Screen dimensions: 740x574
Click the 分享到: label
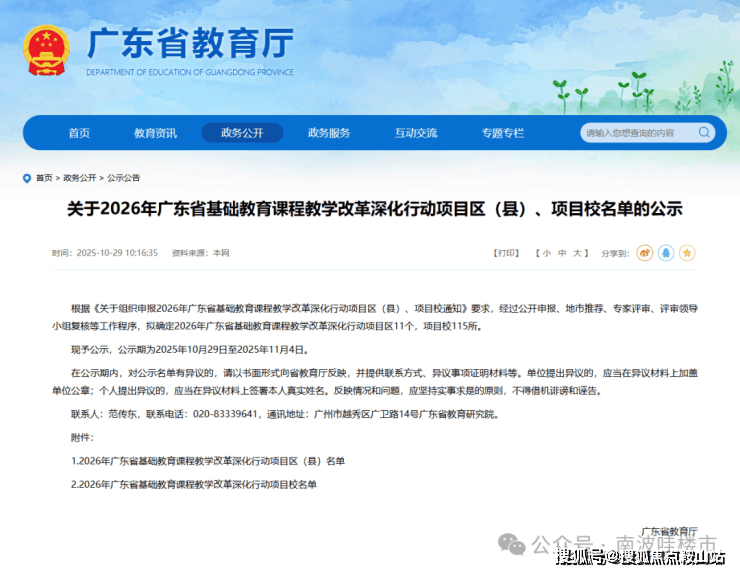615,253
